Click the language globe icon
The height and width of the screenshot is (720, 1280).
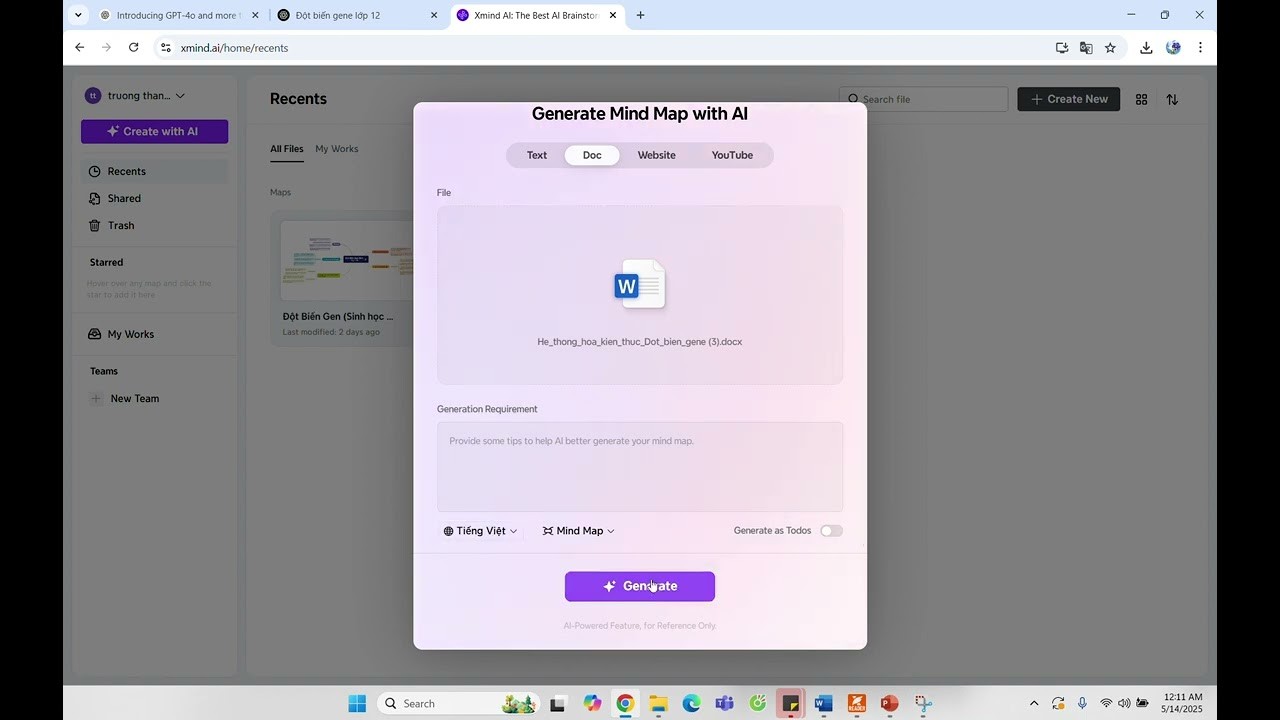pyautogui.click(x=447, y=531)
